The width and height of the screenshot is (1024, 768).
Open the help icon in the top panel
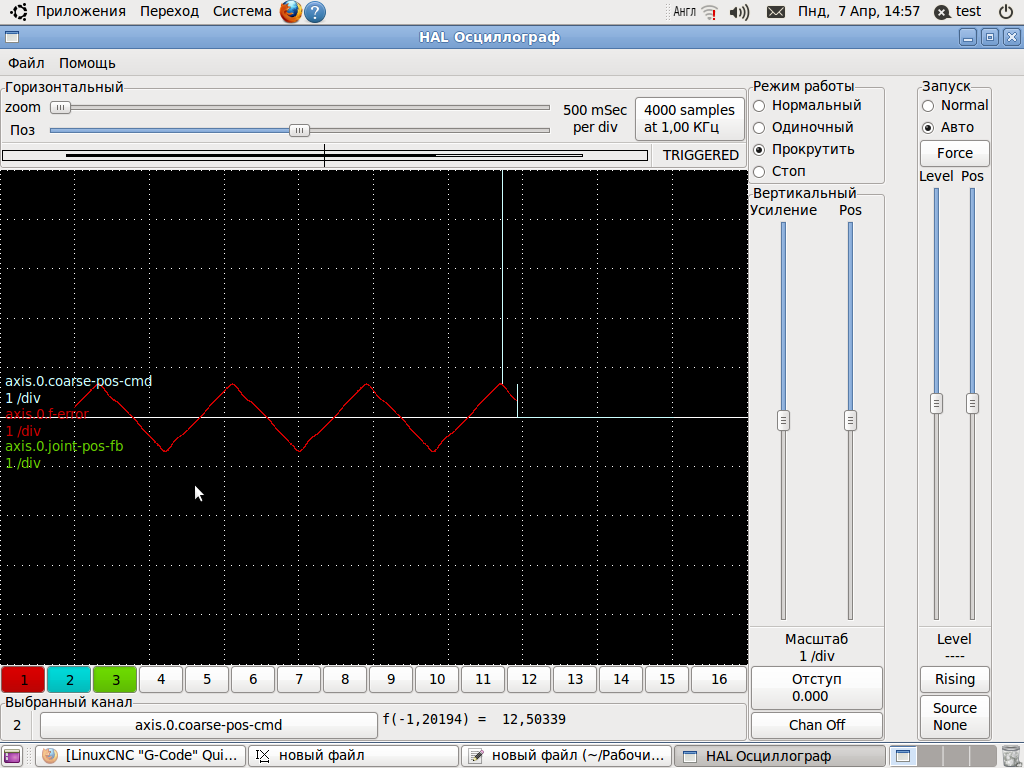click(x=315, y=12)
